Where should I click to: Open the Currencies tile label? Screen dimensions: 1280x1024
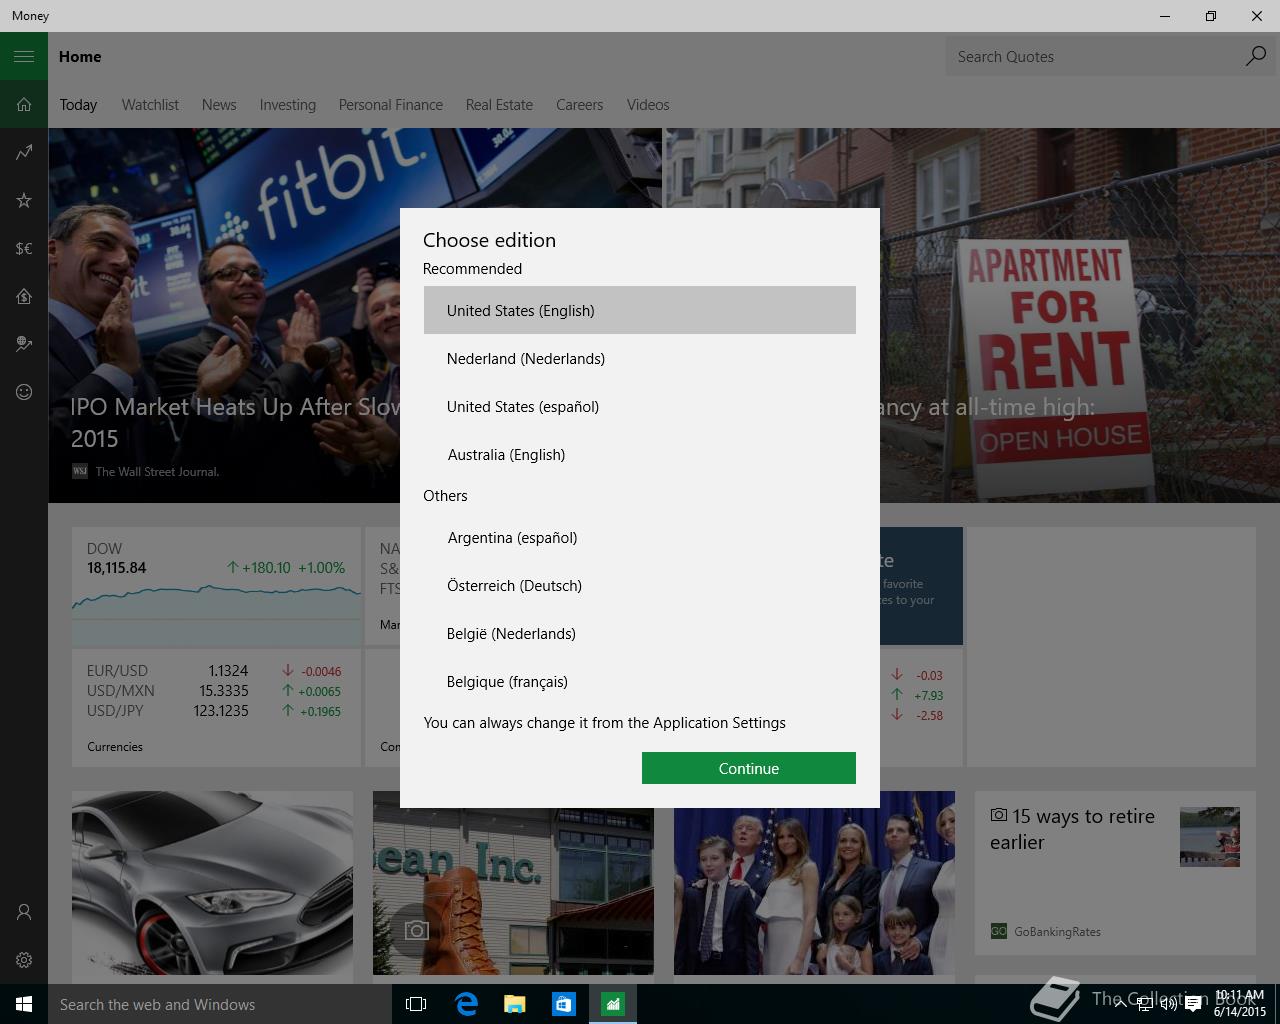[x=115, y=747]
